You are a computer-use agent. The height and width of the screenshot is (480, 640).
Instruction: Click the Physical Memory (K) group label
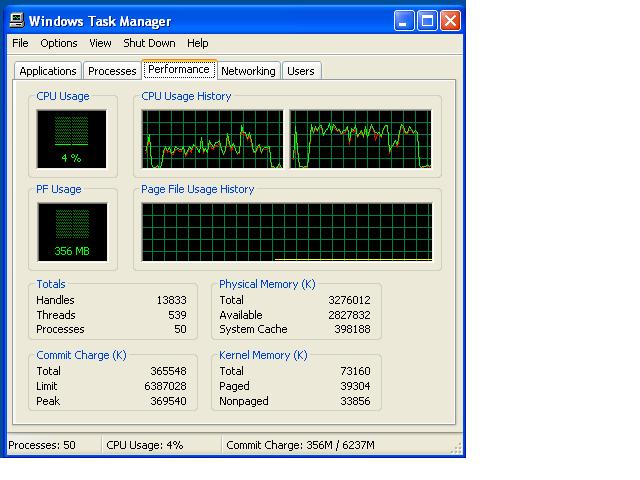point(267,284)
